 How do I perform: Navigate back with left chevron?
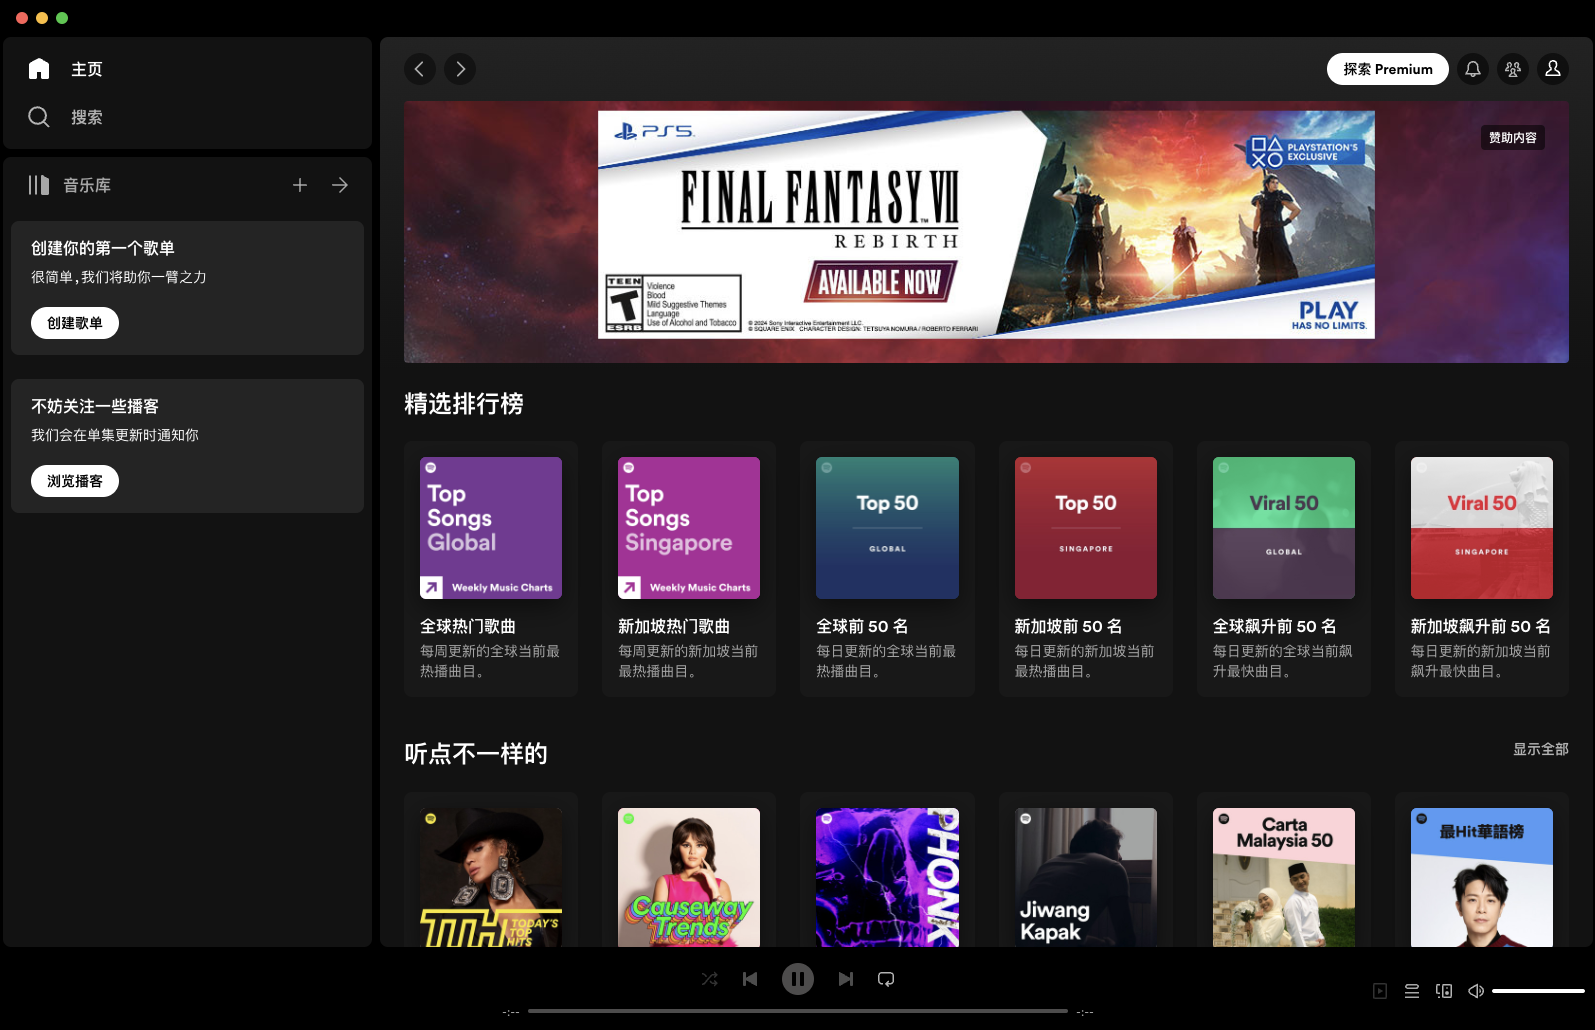point(420,69)
